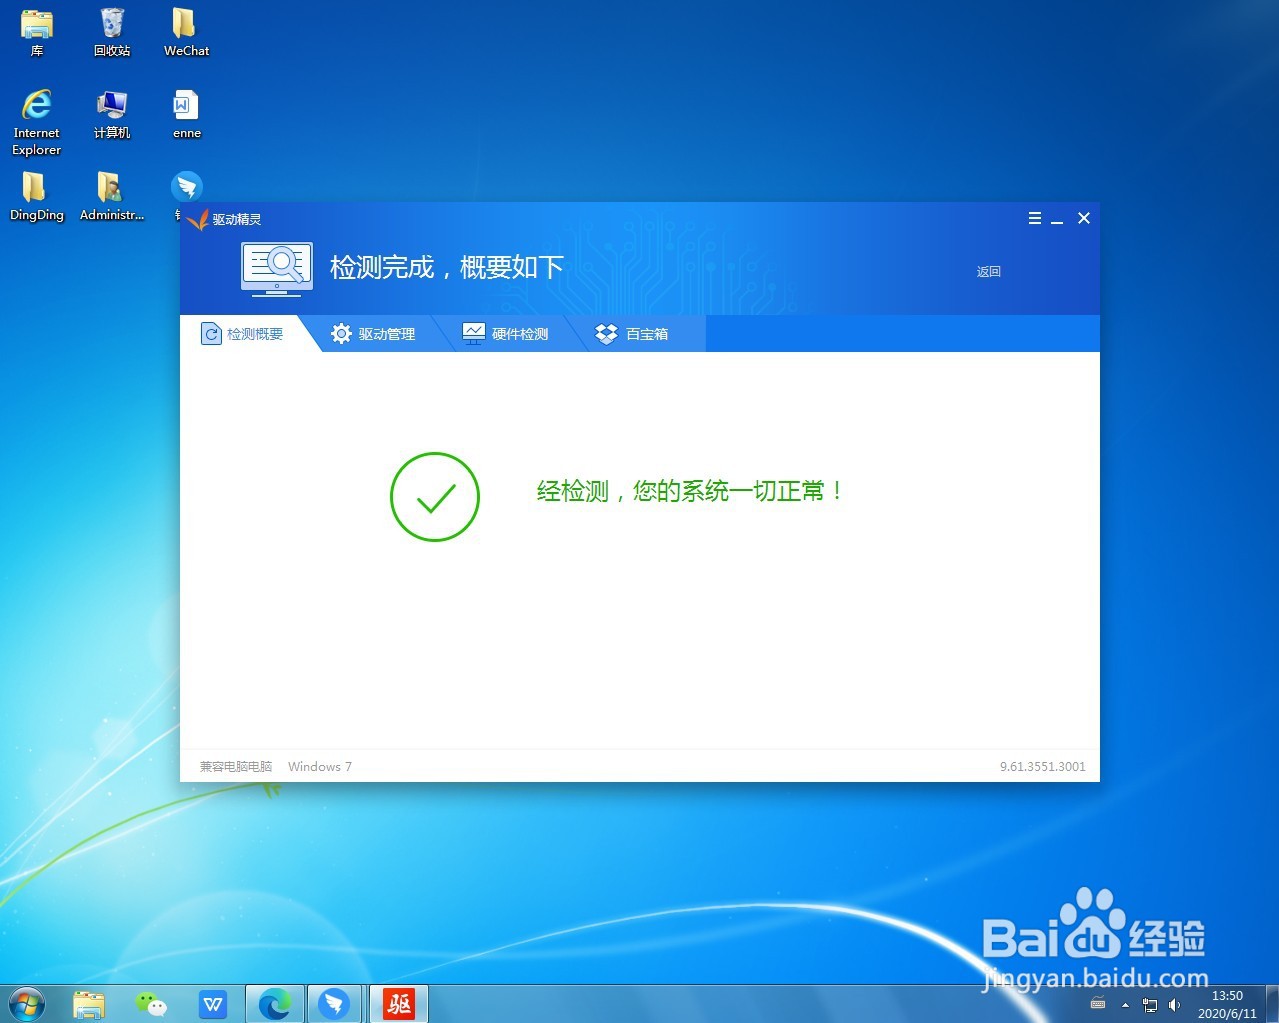Open the 回收站 recycle bin
This screenshot has height=1023, width=1279.
pos(111,25)
